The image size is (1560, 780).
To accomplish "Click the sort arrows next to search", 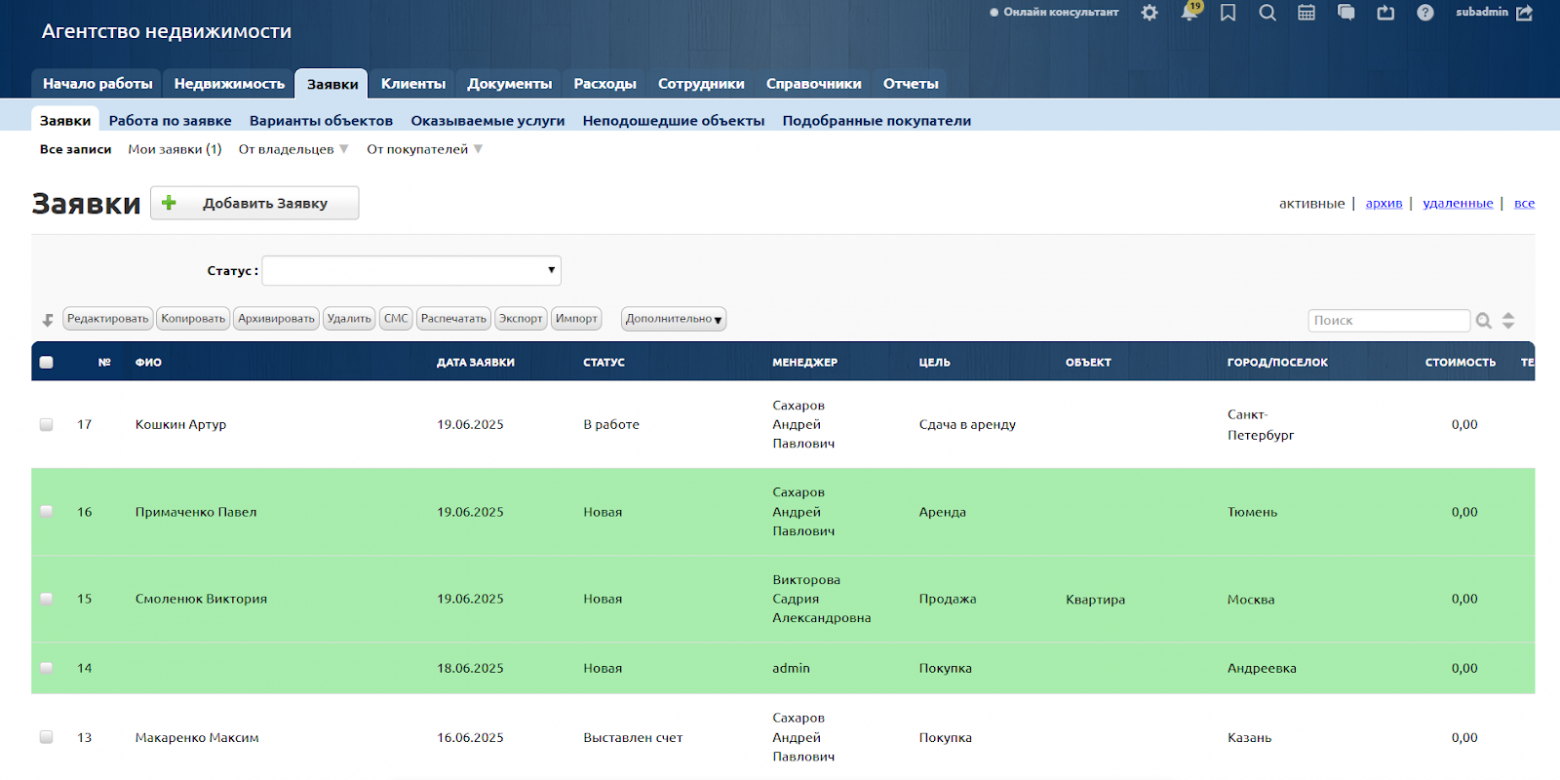I will click(x=1508, y=321).
